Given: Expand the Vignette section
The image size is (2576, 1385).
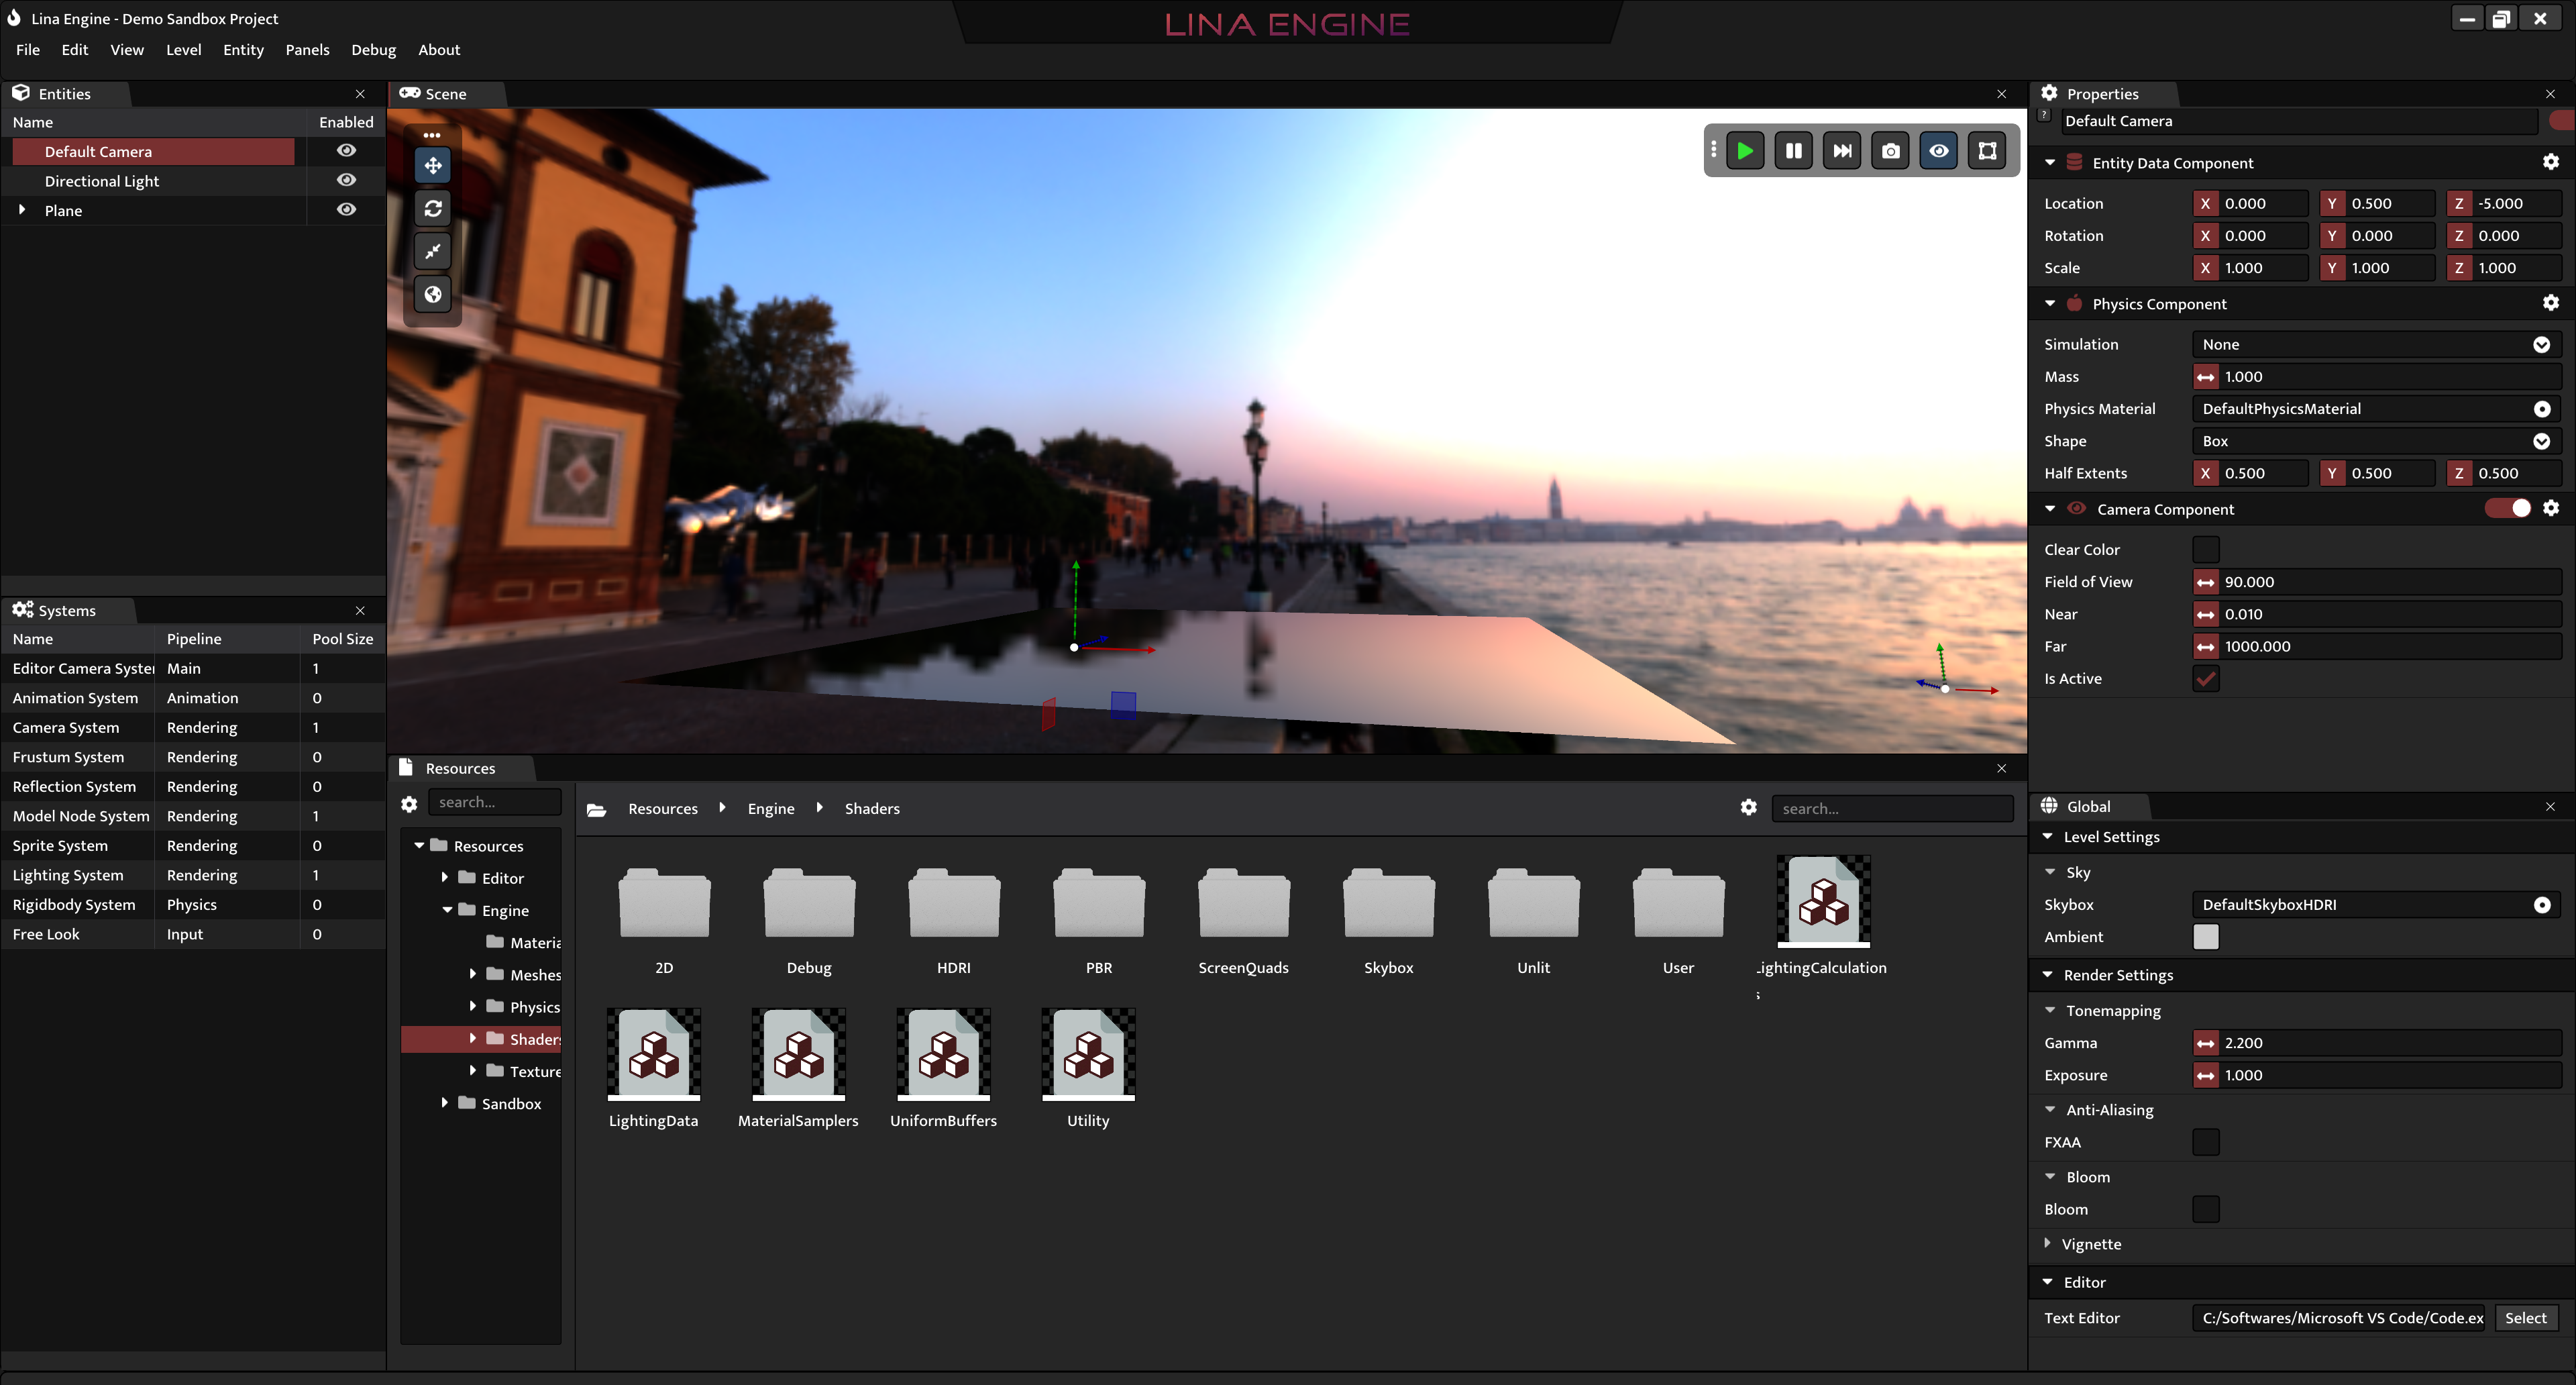Looking at the screenshot, I should click(x=2047, y=1243).
